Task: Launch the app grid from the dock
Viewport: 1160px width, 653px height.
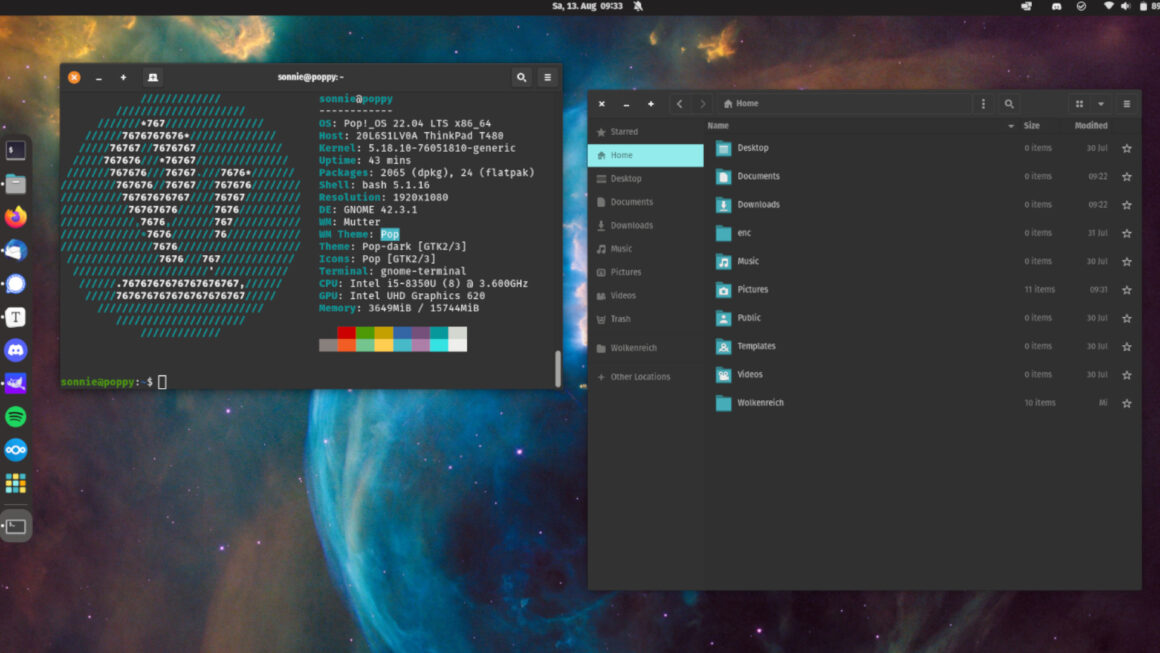Action: pos(16,483)
